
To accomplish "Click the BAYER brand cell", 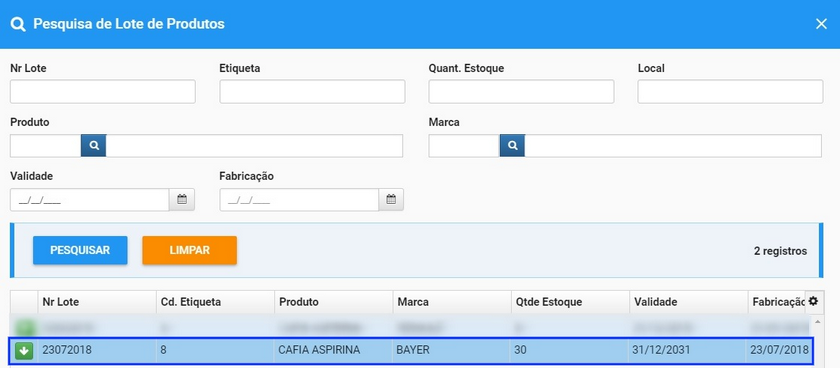I will (x=452, y=350).
